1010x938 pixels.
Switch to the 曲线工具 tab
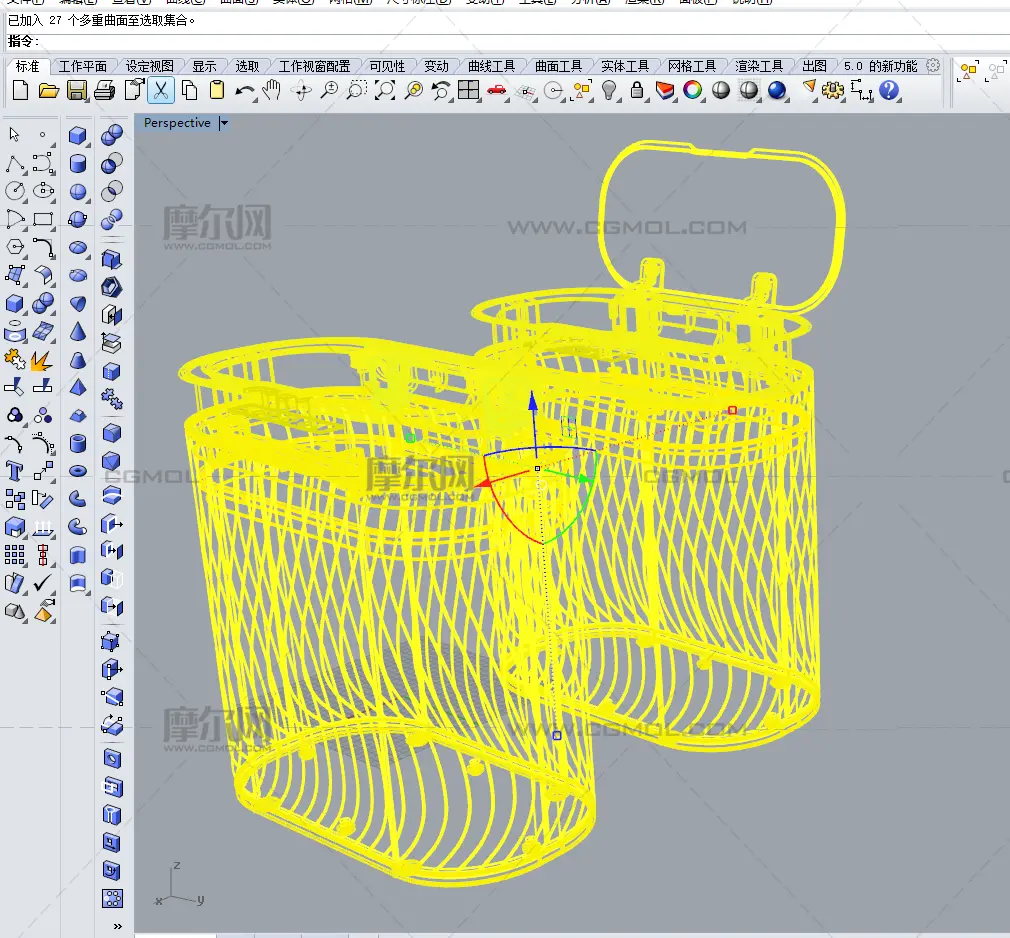pyautogui.click(x=491, y=66)
